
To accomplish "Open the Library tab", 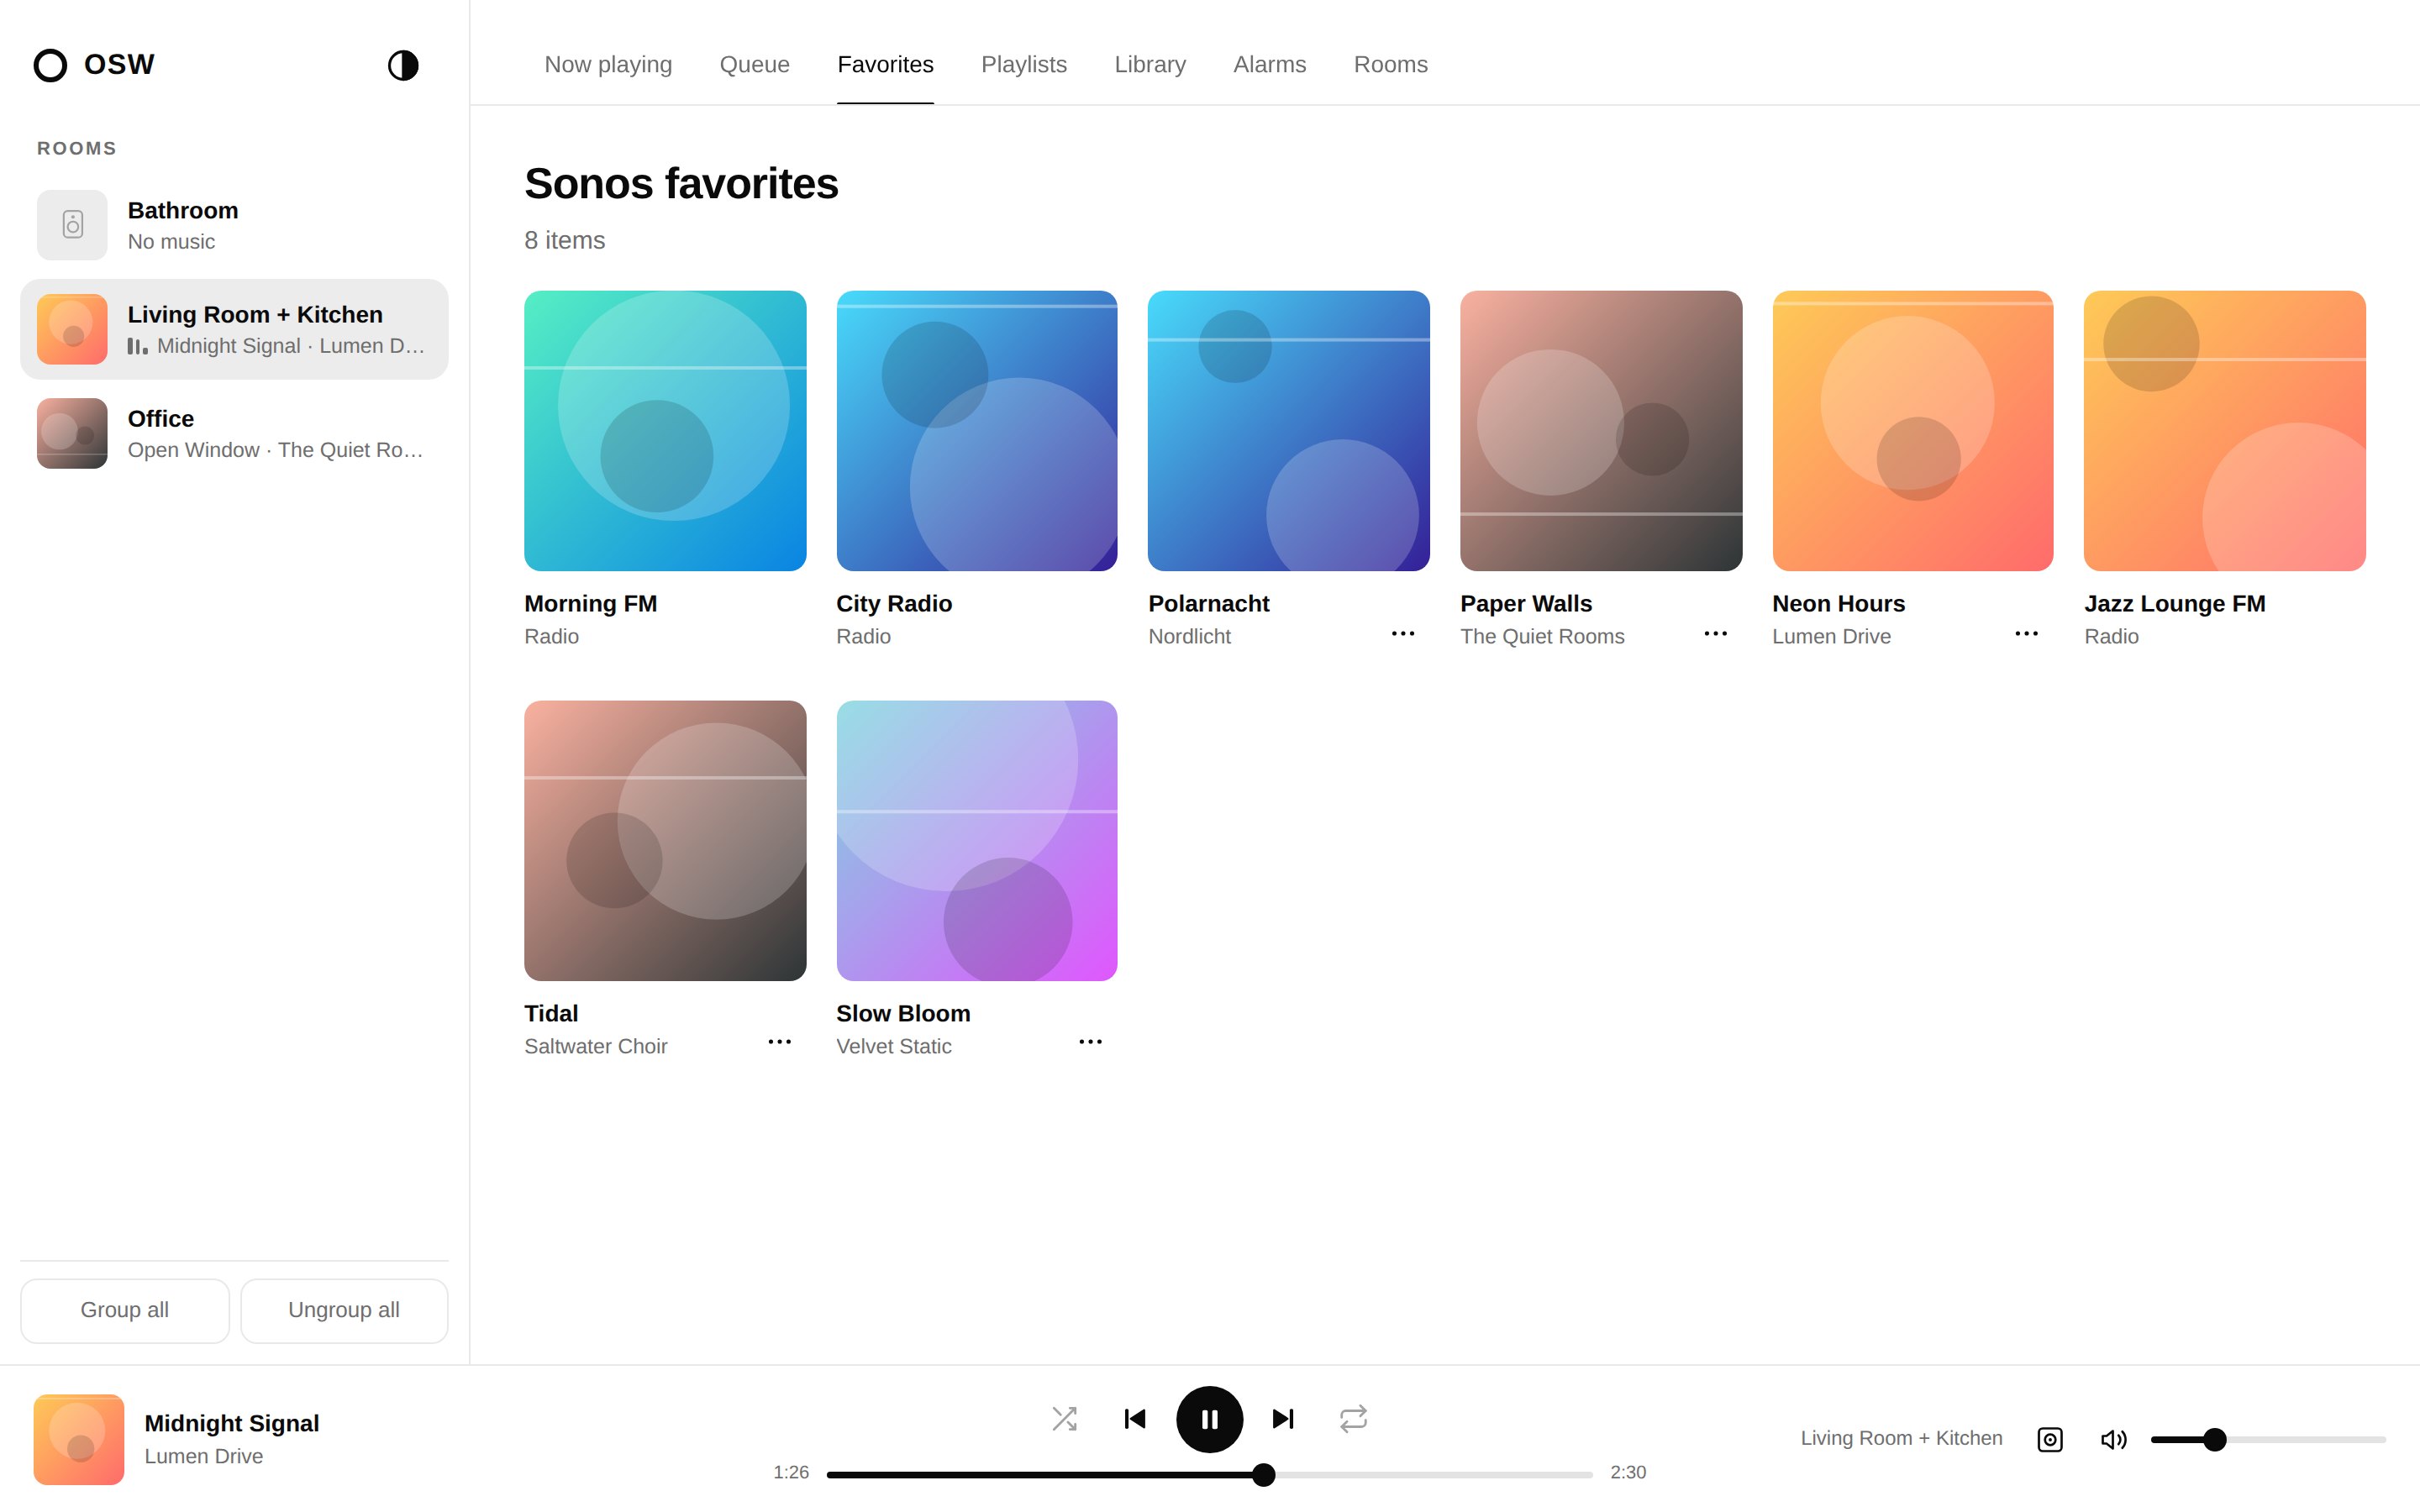I will (1150, 64).
